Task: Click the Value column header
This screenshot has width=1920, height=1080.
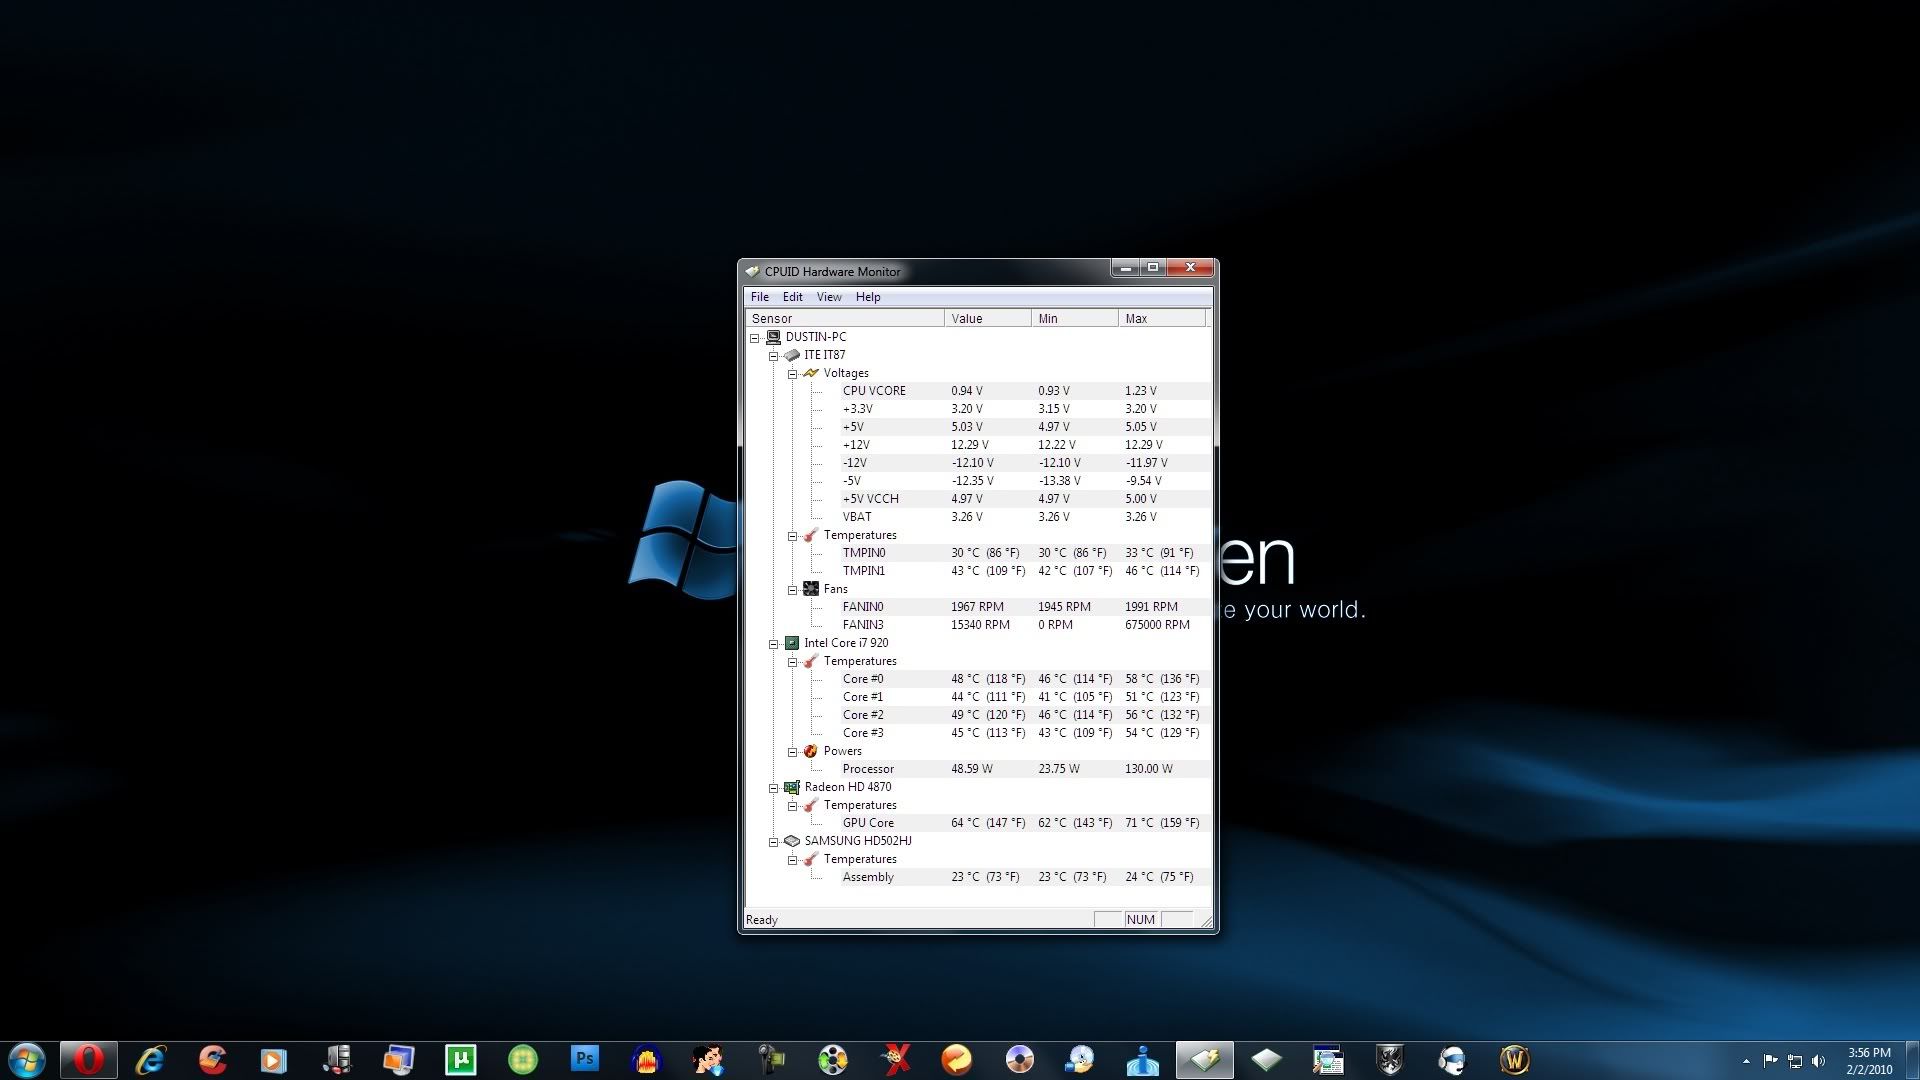Action: tap(988, 318)
